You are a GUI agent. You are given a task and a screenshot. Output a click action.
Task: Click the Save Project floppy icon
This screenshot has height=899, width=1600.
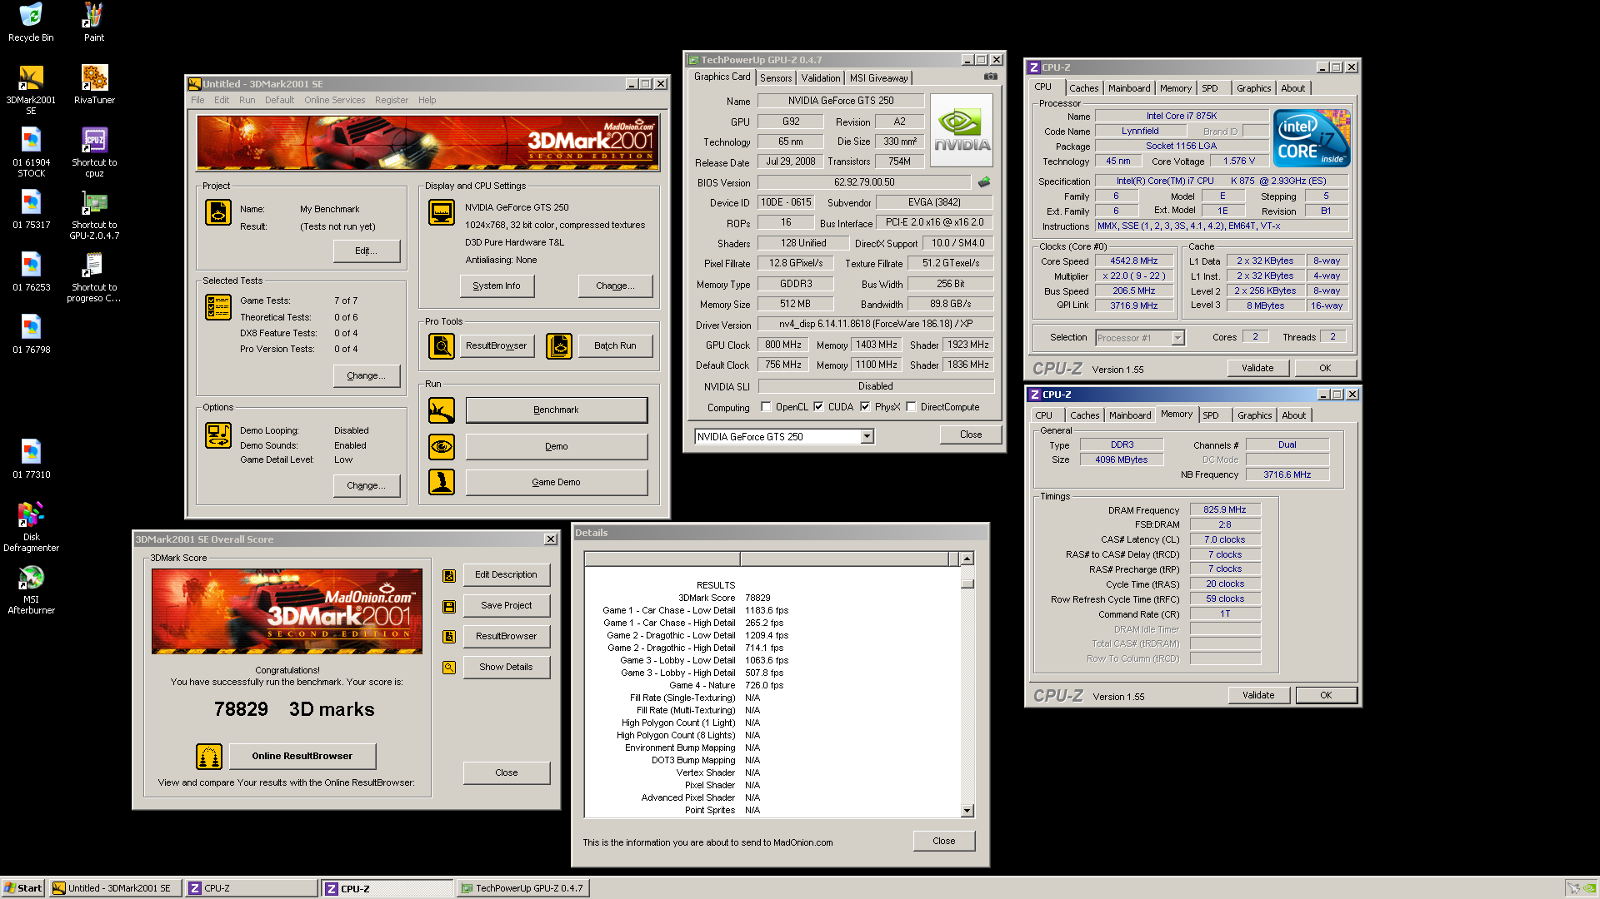[x=449, y=606]
